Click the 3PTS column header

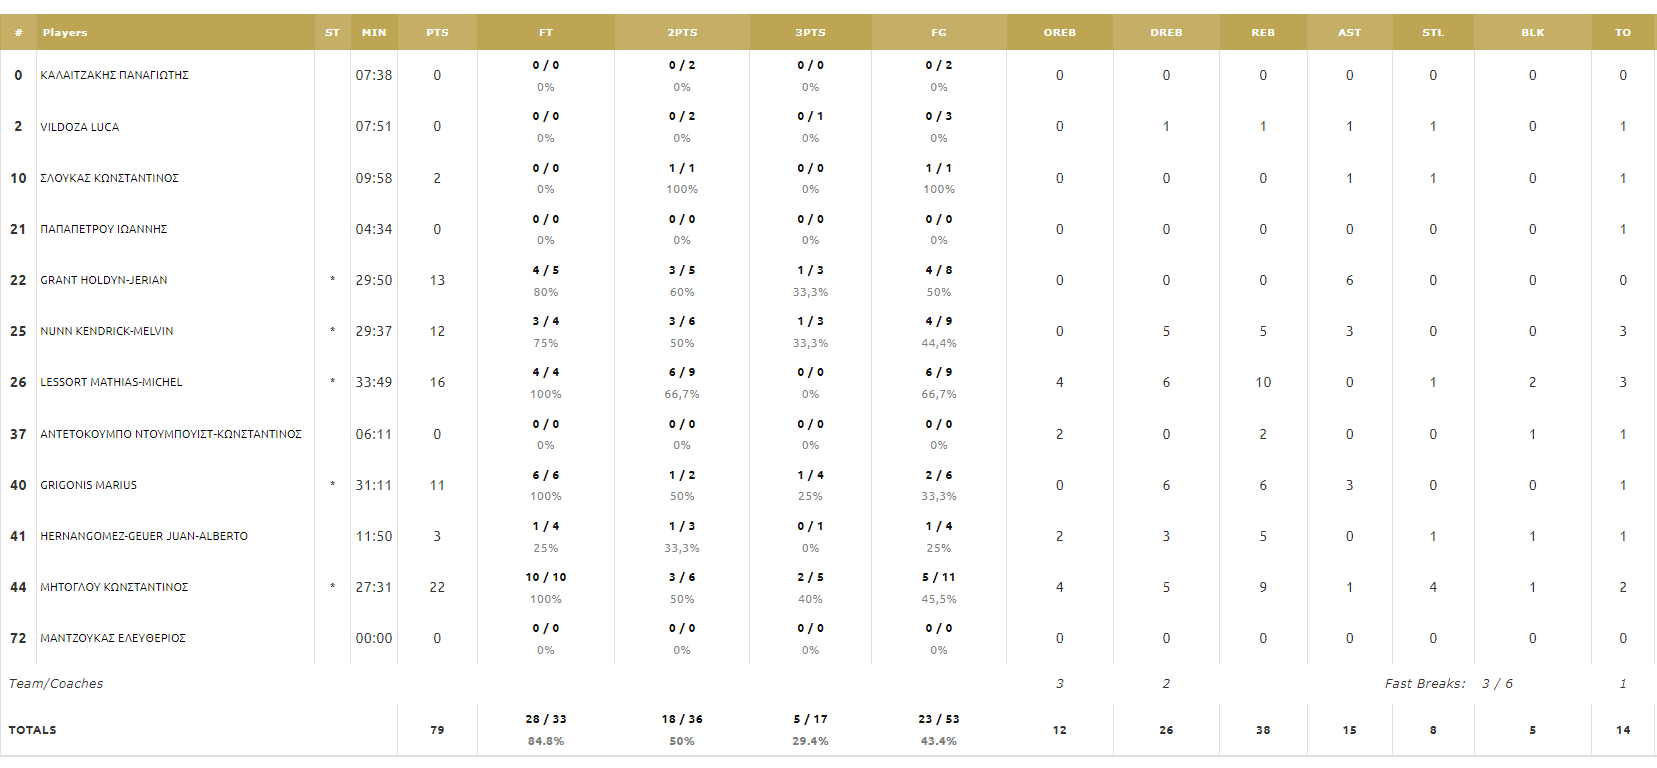point(810,32)
